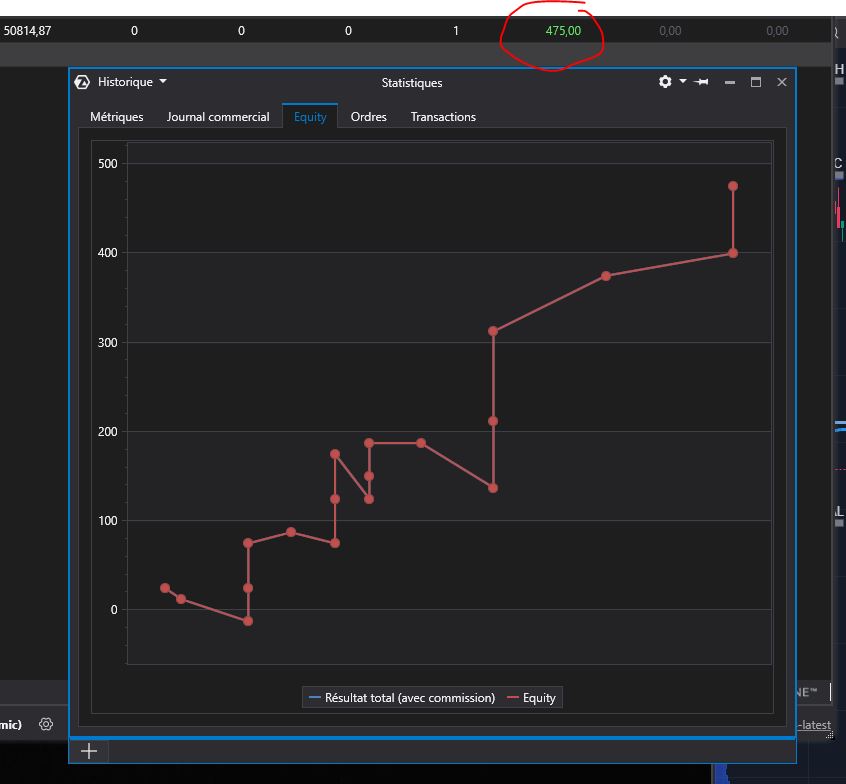This screenshot has height=784, width=846.
Task: Click the Statistiques title text
Action: (412, 83)
